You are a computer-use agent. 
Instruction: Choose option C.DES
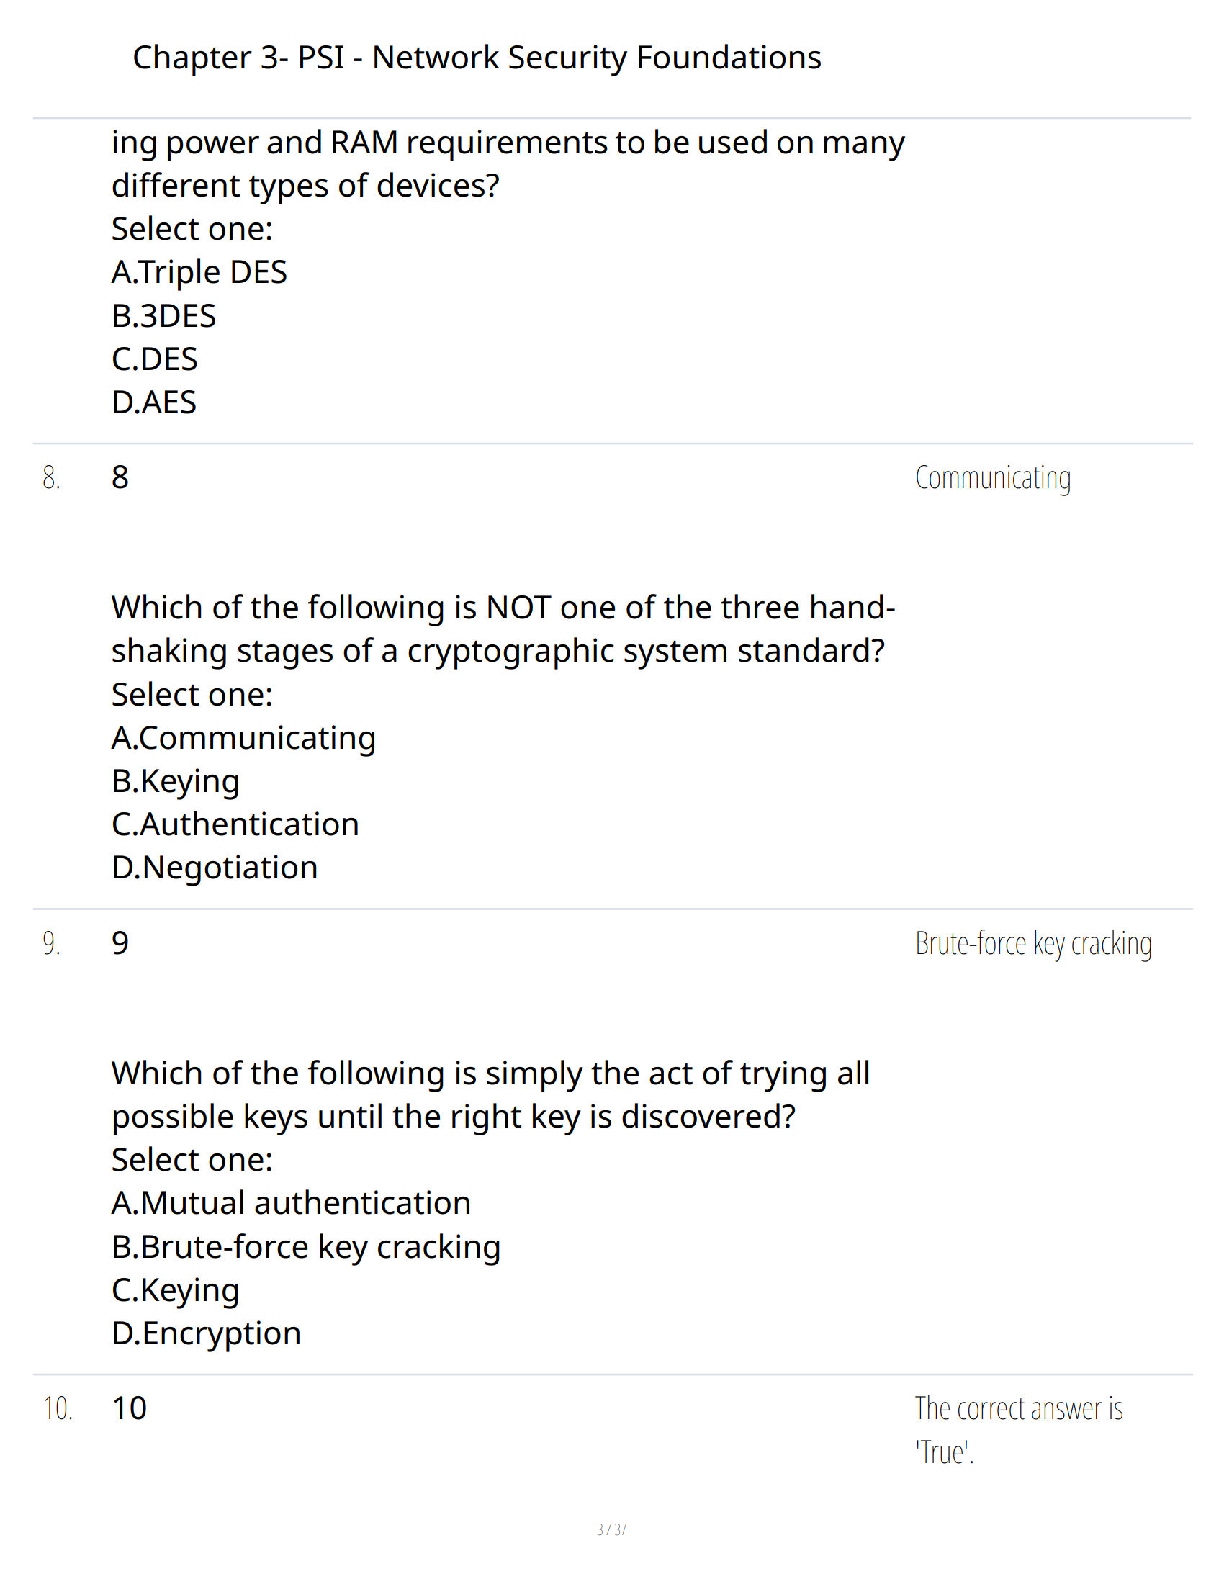coord(155,359)
